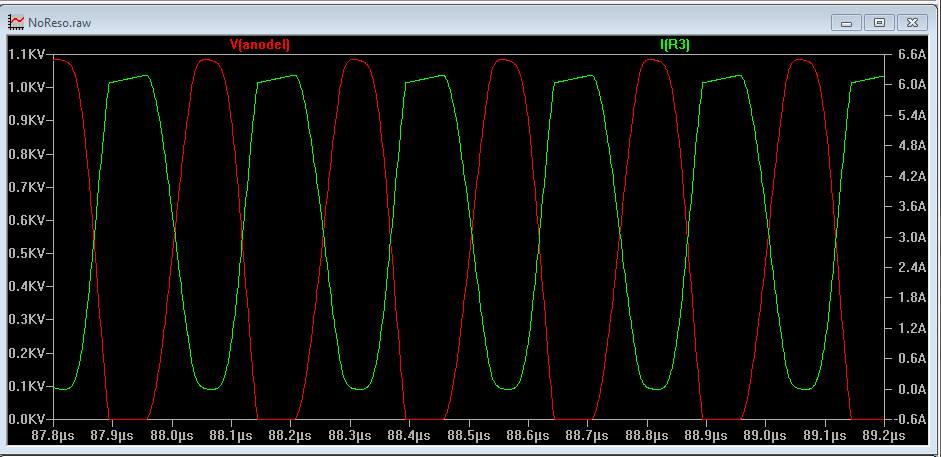Click the 88.0µs time axis label

[x=172, y=435]
